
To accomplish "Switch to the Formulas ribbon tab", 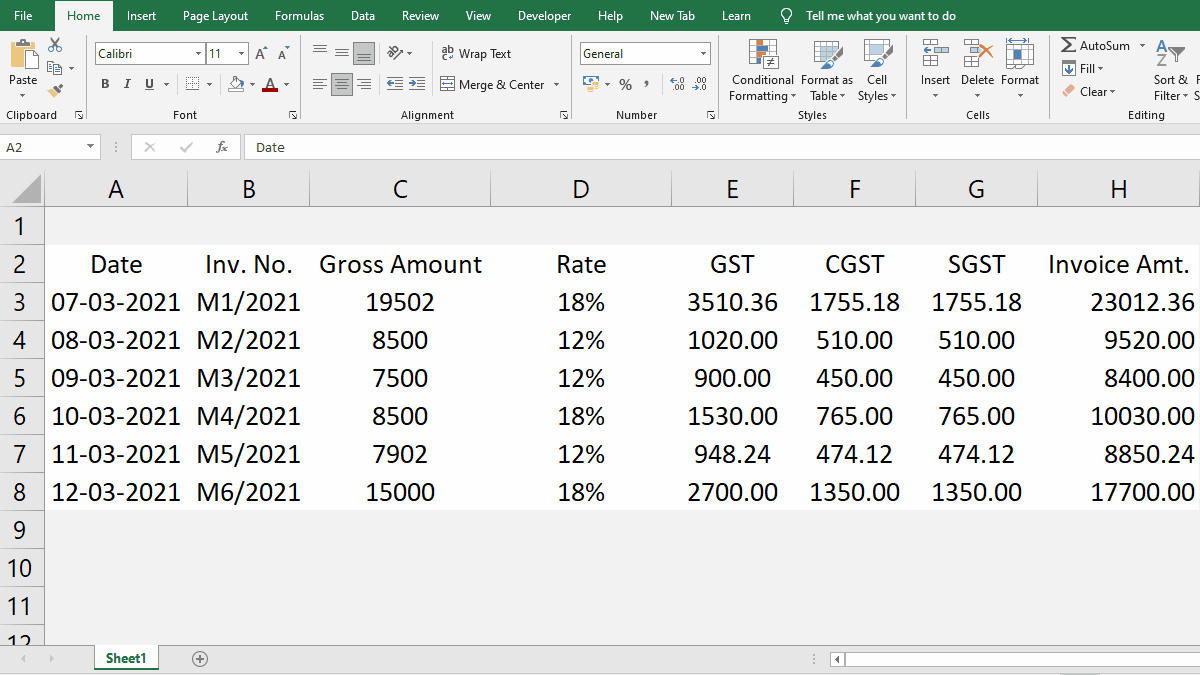I will click(x=299, y=15).
